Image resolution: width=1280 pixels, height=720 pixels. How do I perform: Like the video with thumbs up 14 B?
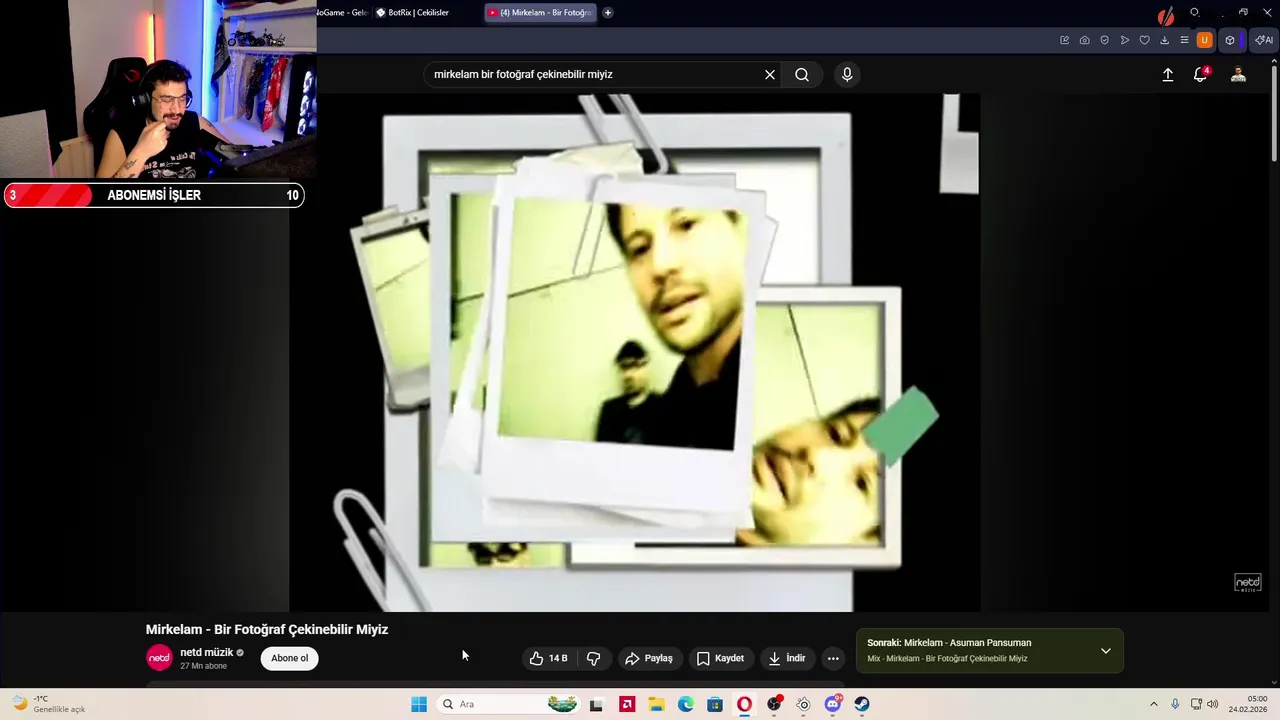click(x=548, y=658)
